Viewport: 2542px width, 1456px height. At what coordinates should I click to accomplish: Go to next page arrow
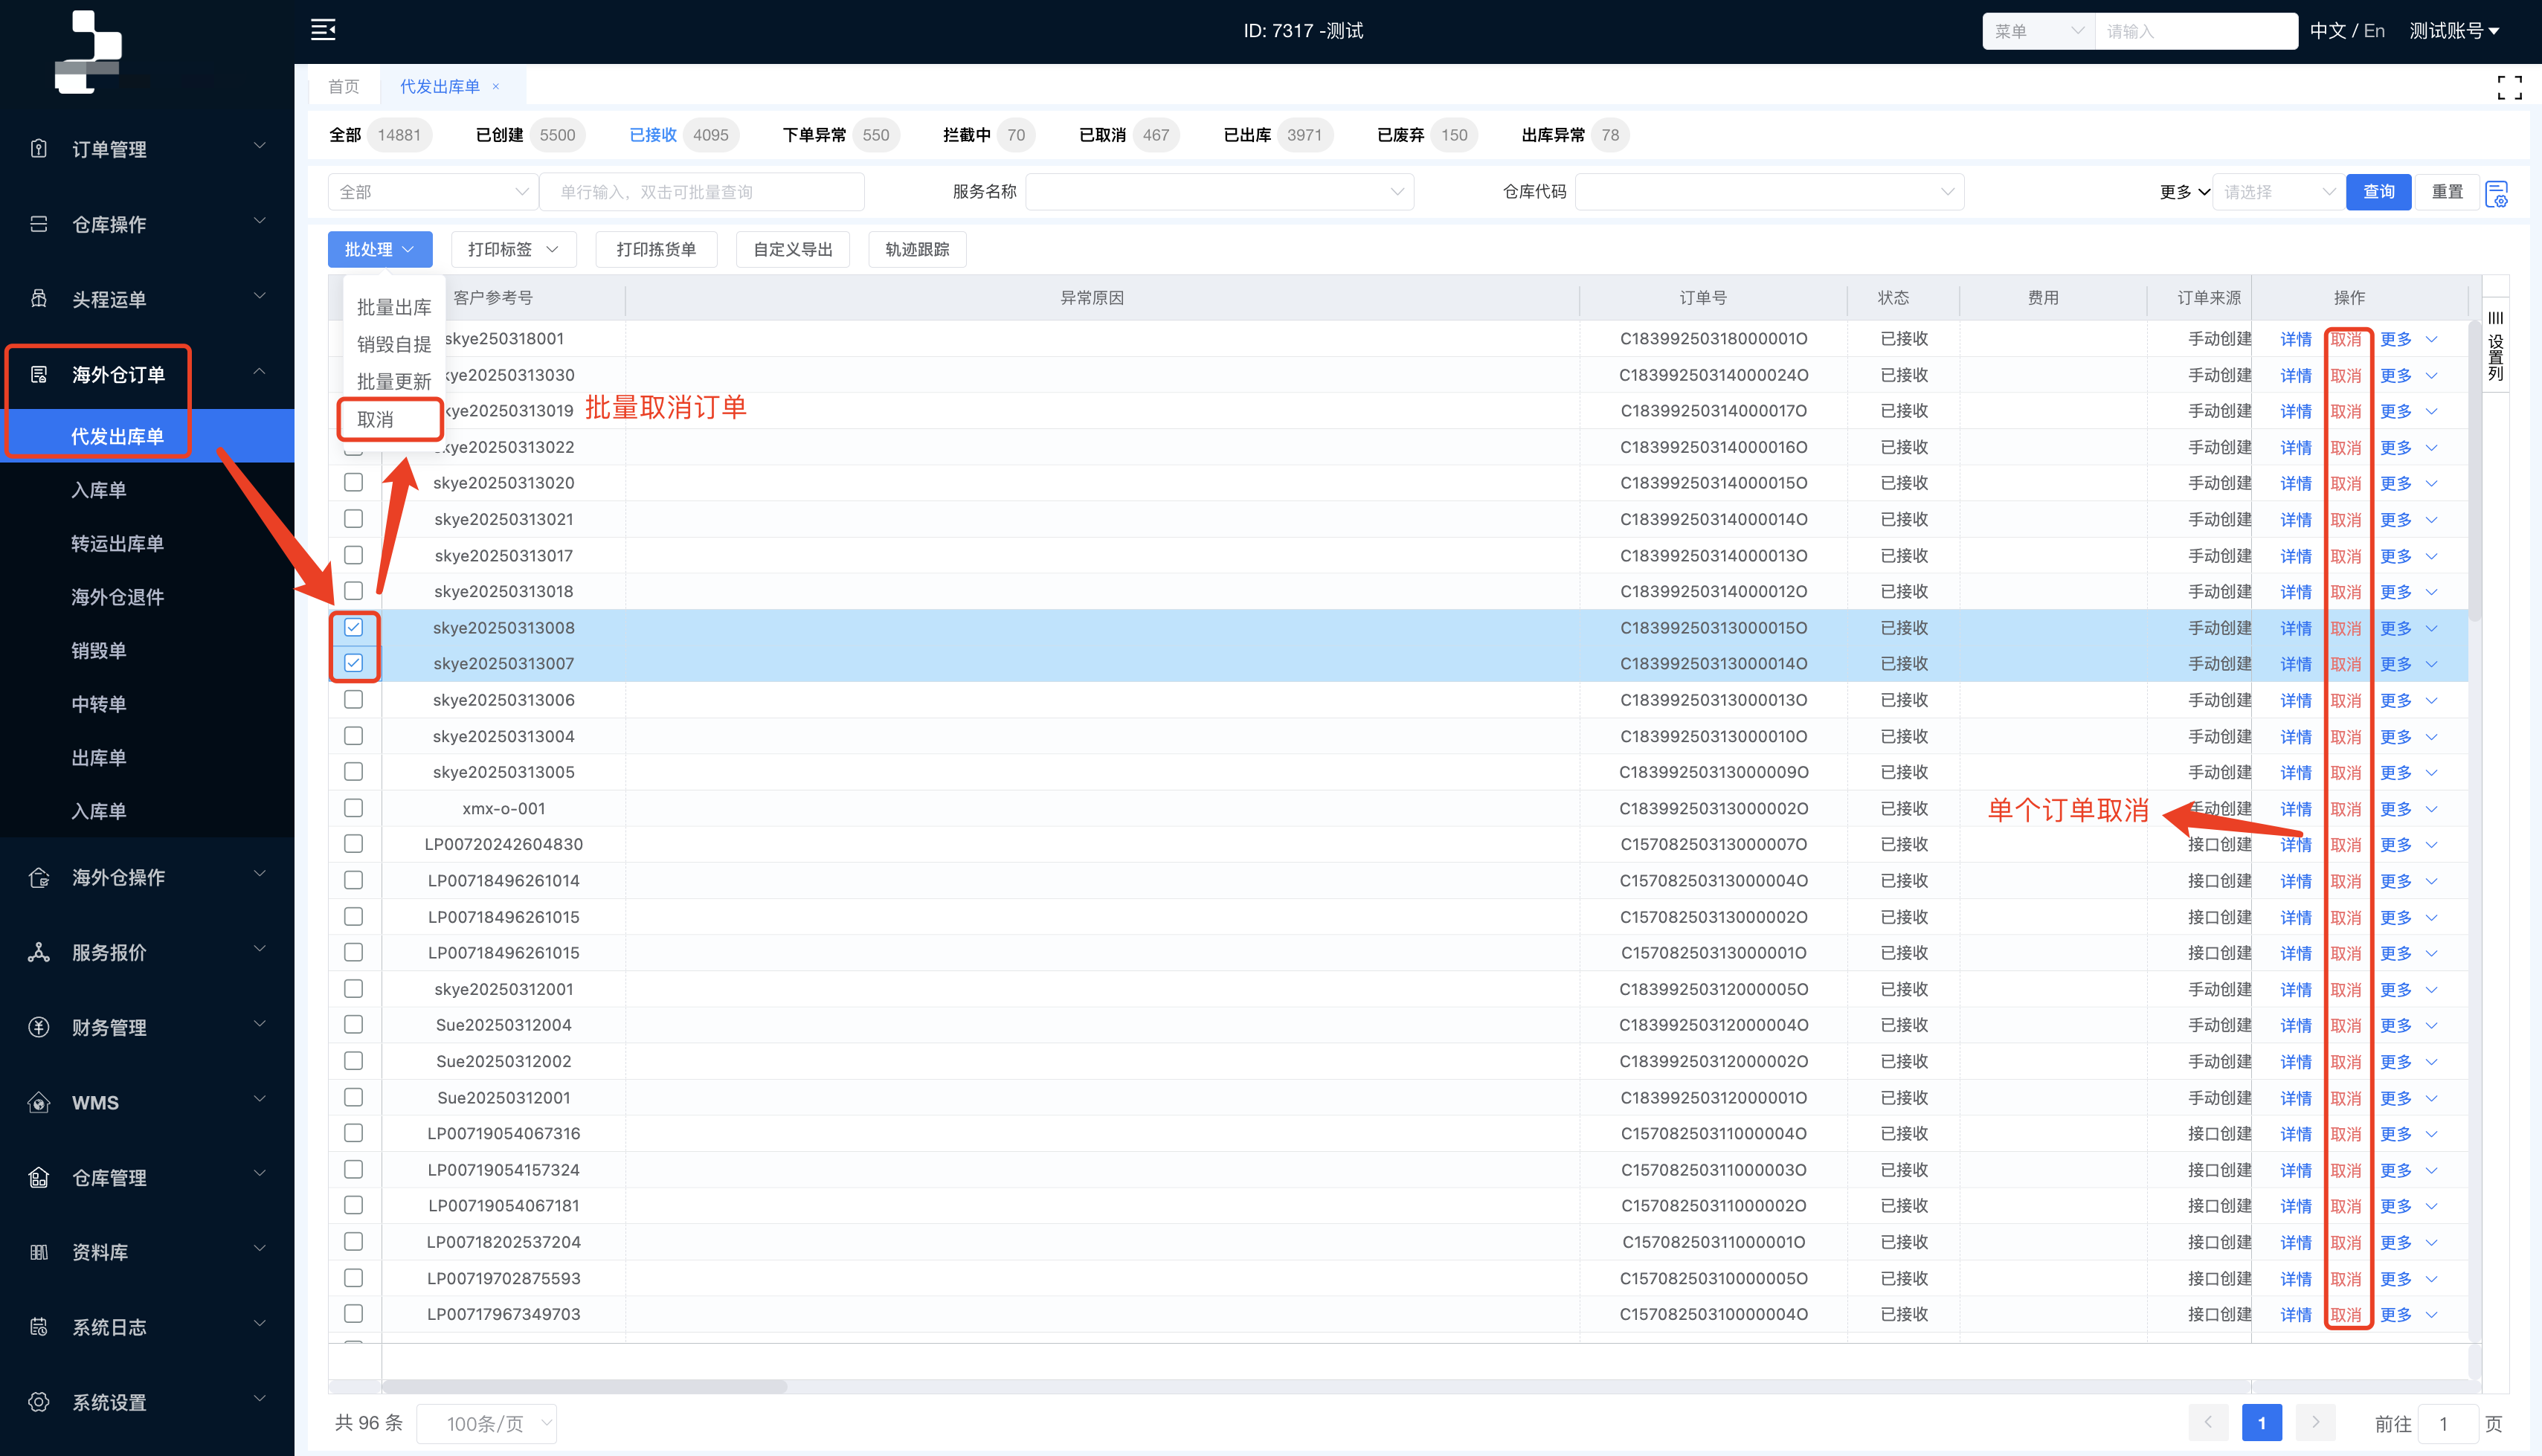pos(2315,1422)
